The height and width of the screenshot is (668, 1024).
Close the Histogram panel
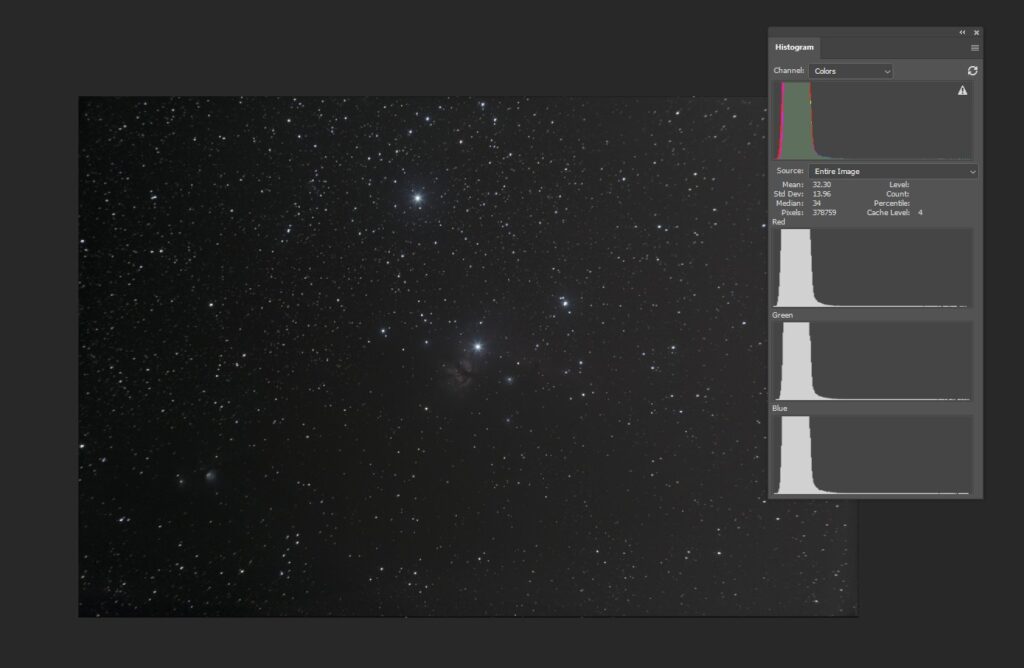[x=976, y=32]
